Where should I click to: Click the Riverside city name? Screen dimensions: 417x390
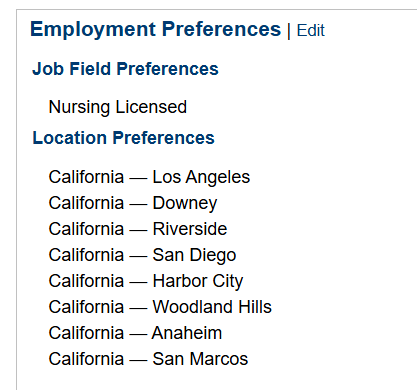[x=190, y=229]
